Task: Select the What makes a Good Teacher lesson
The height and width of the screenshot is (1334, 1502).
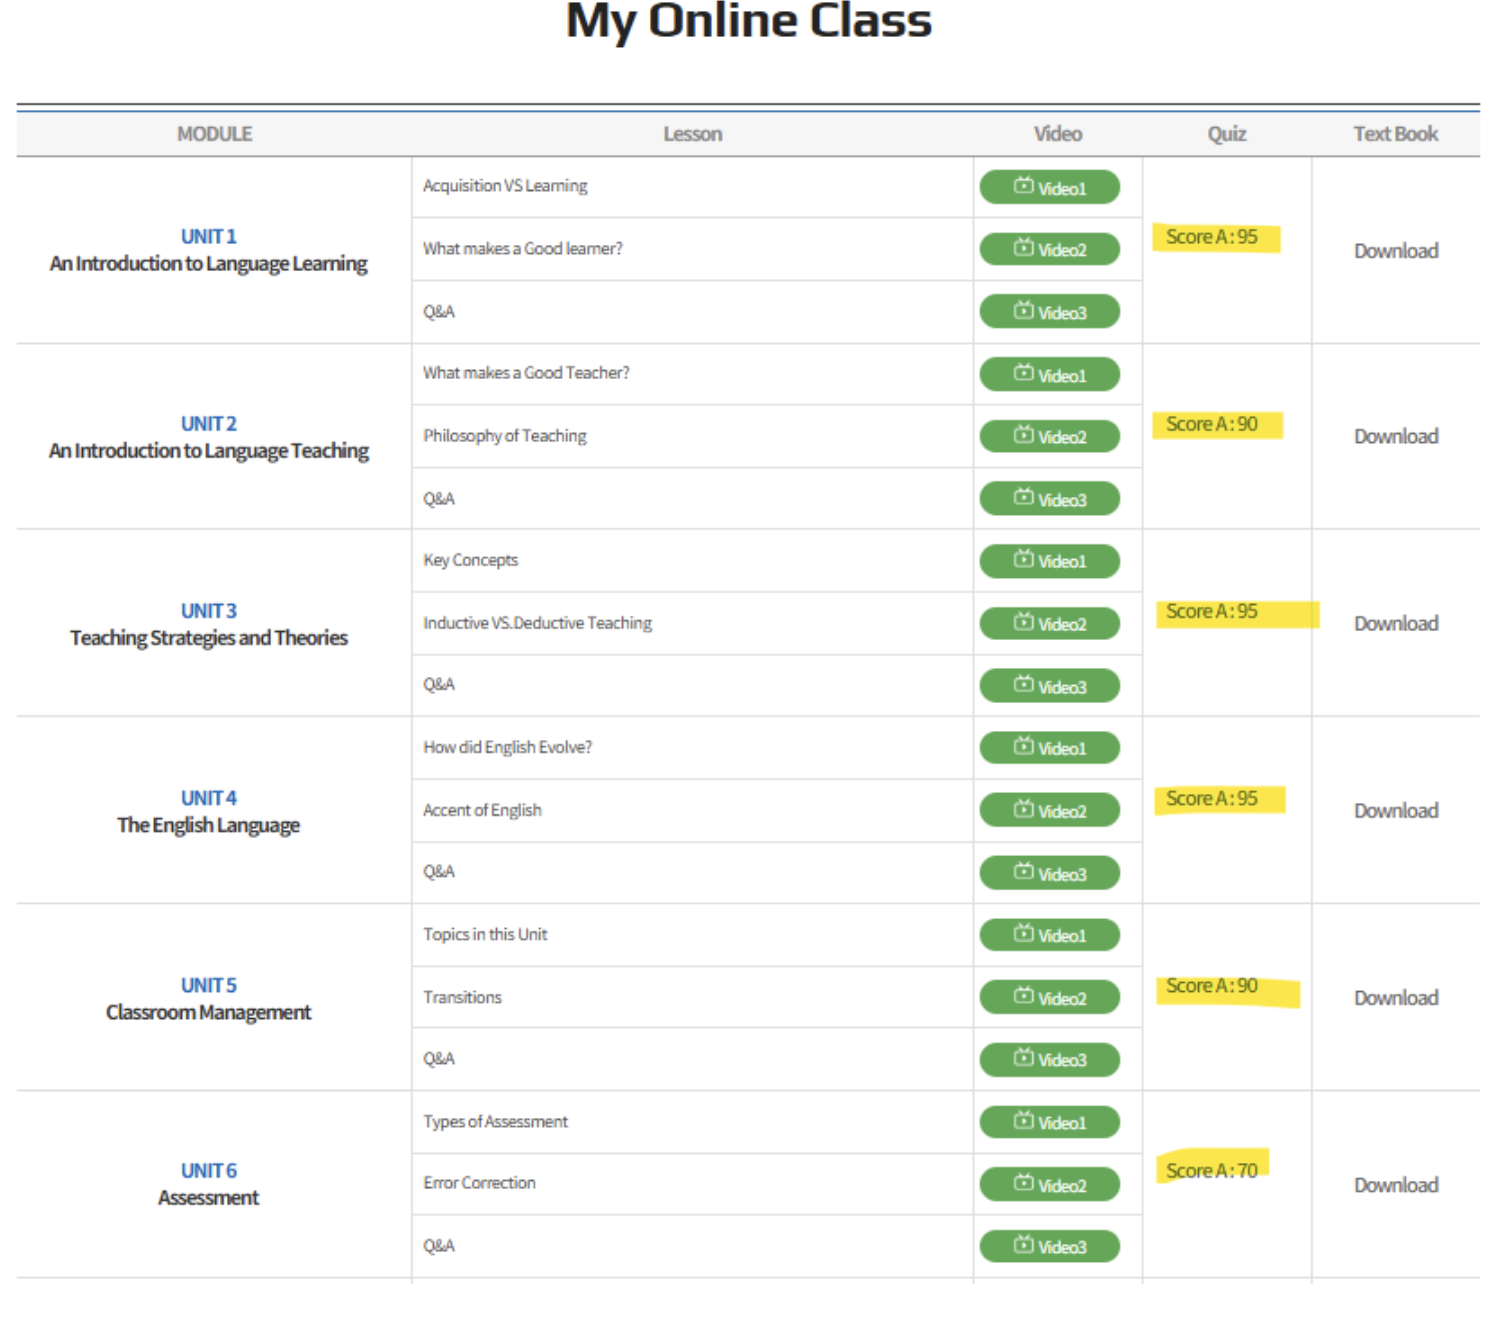Action: 526,373
